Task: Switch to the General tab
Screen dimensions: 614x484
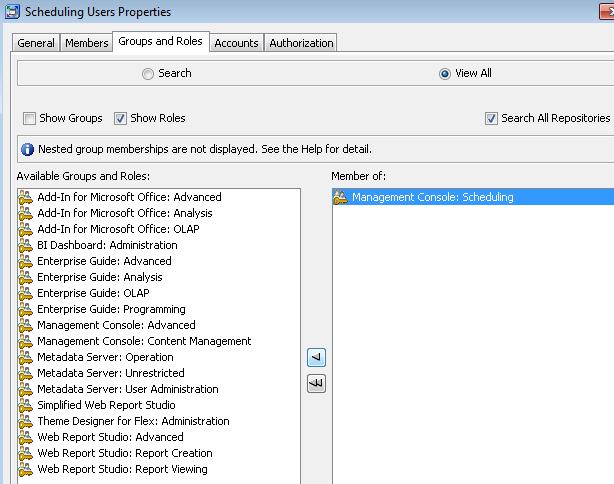Action: click(36, 43)
